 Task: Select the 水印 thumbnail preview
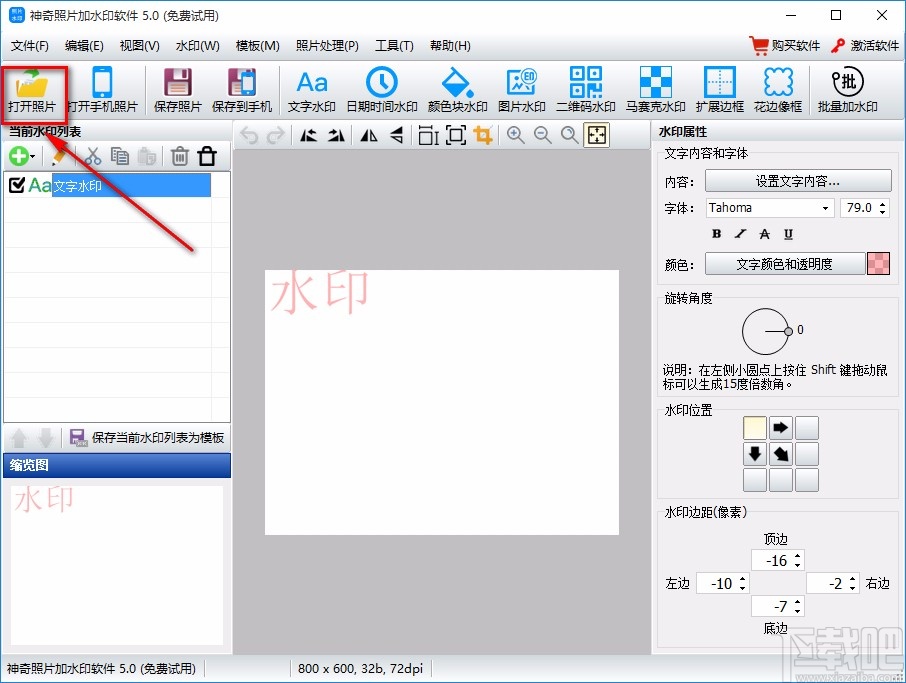tap(117, 565)
